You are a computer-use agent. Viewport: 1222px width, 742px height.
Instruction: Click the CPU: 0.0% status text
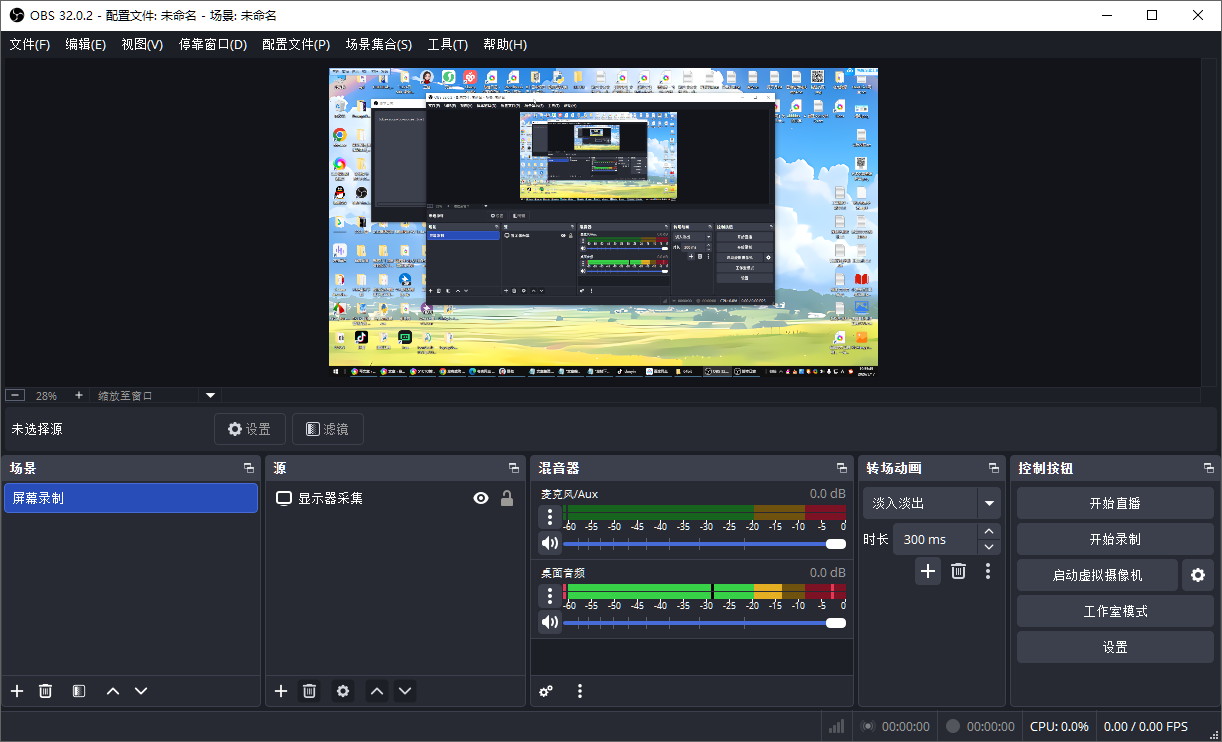point(1059,727)
